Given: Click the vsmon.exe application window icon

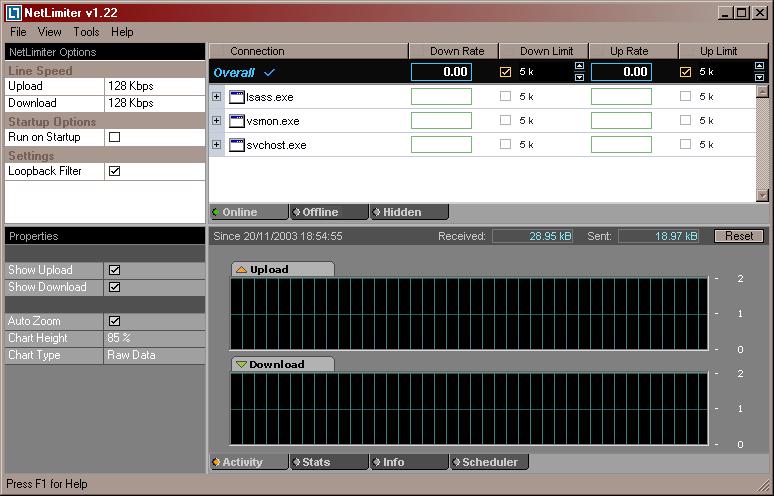Looking at the screenshot, I should click(237, 121).
